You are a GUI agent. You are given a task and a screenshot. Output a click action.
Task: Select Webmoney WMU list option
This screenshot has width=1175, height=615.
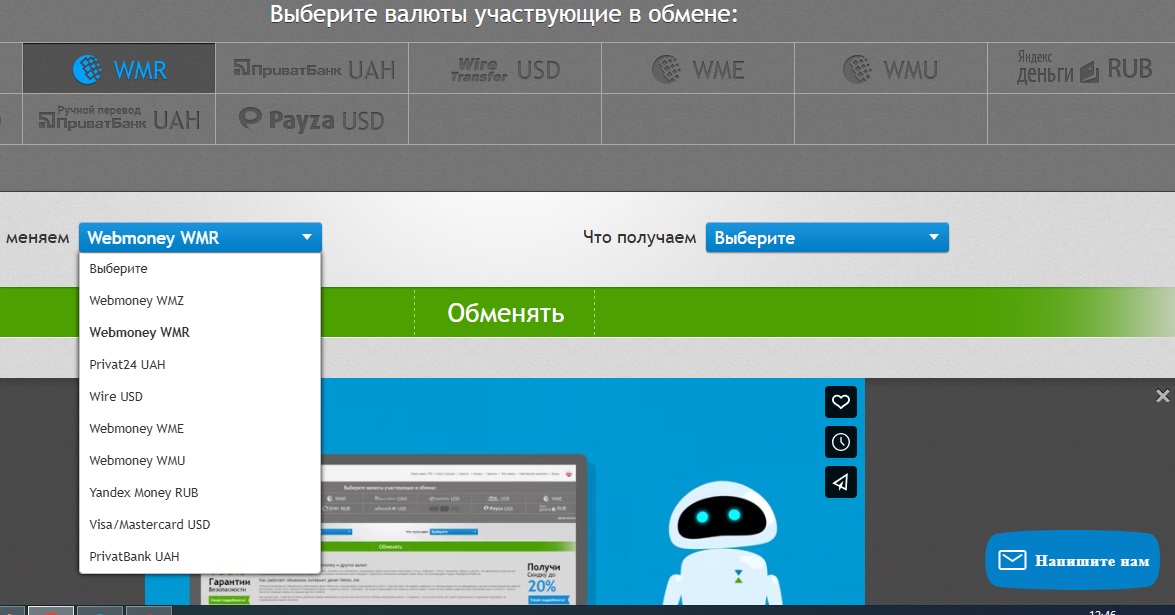click(200, 460)
